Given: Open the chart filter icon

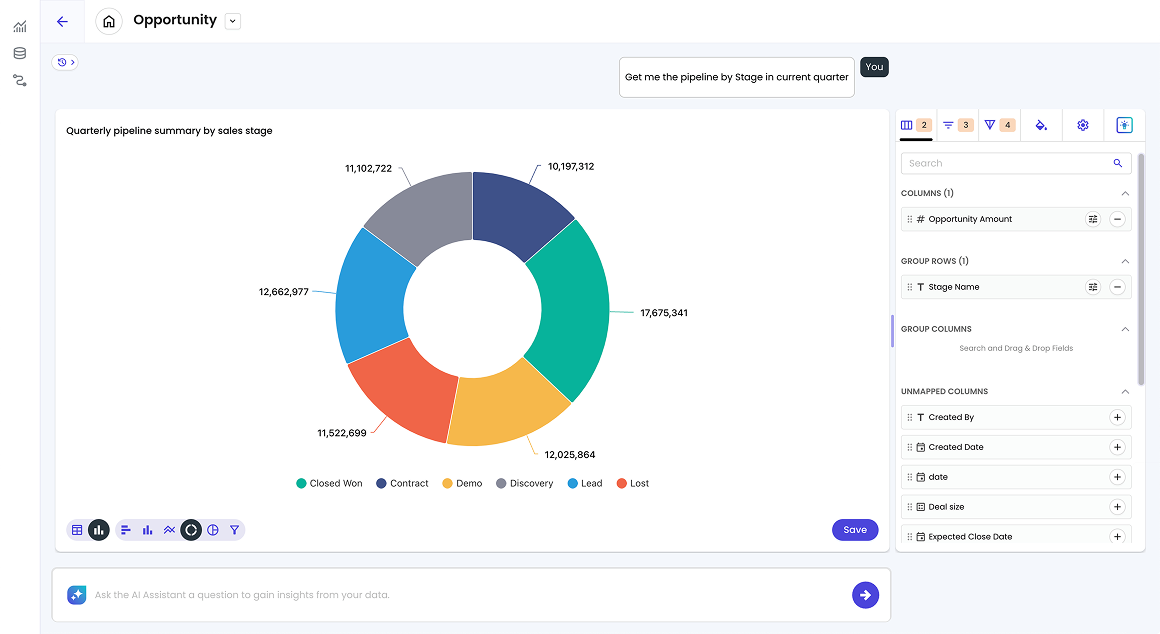Looking at the screenshot, I should [x=234, y=530].
